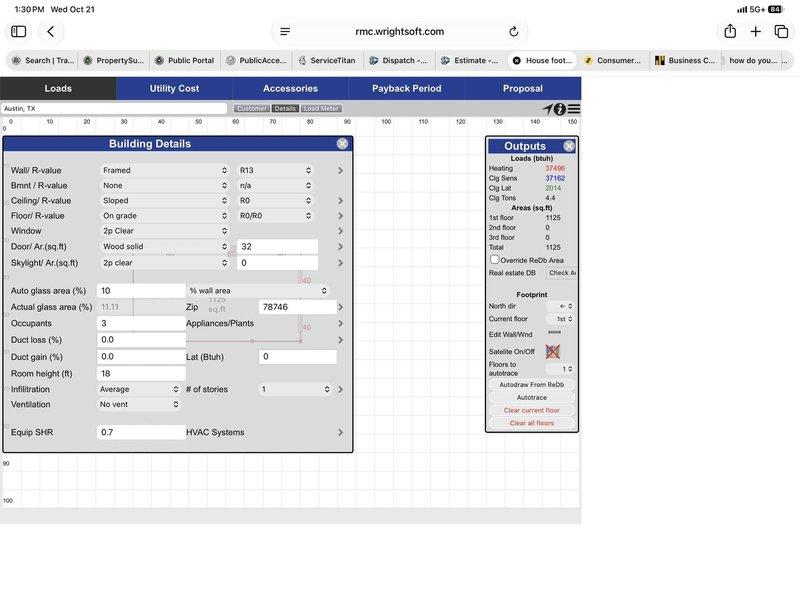The image size is (800, 600).
Task: Show the Safari tab overview
Action: [x=781, y=32]
